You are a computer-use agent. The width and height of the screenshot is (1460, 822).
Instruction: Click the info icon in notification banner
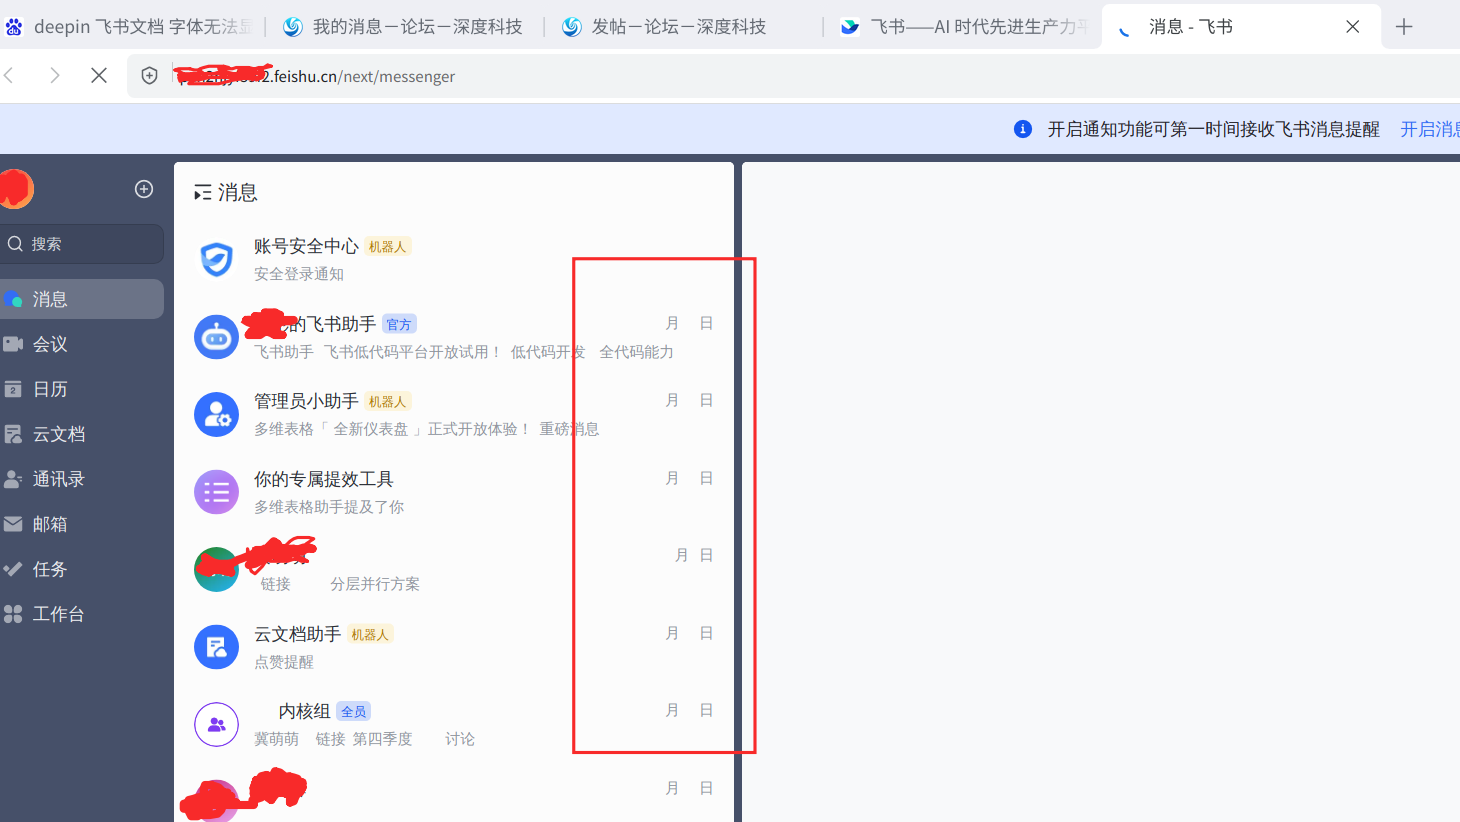point(1023,129)
